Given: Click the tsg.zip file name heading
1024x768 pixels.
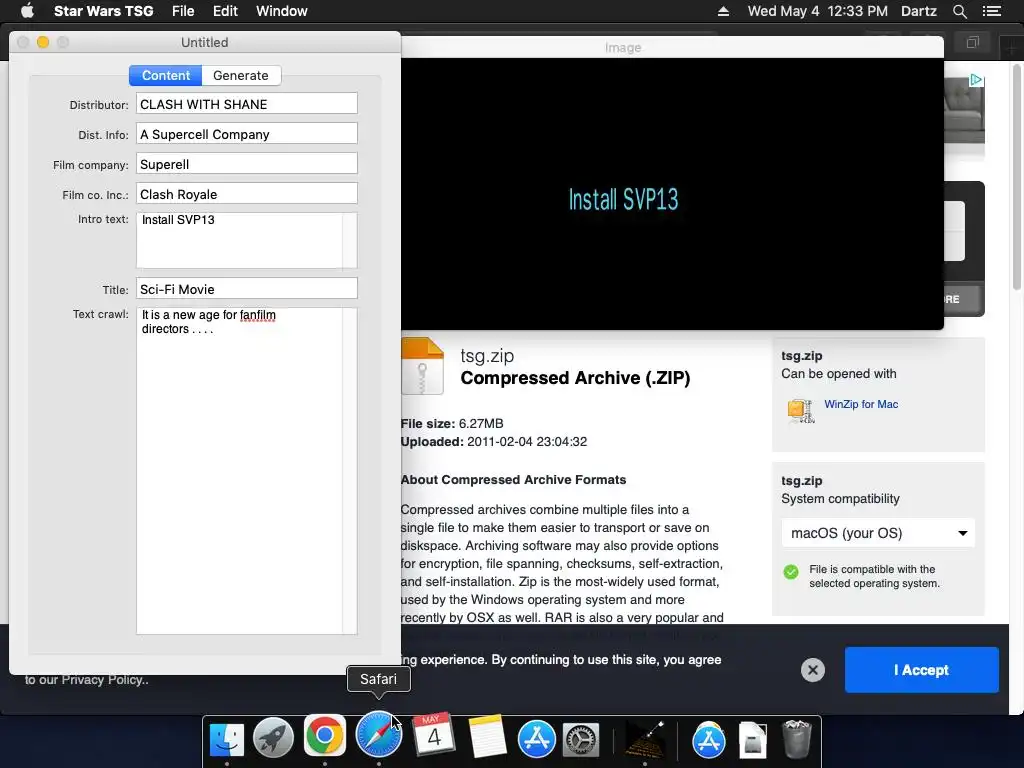Looking at the screenshot, I should tap(487, 355).
